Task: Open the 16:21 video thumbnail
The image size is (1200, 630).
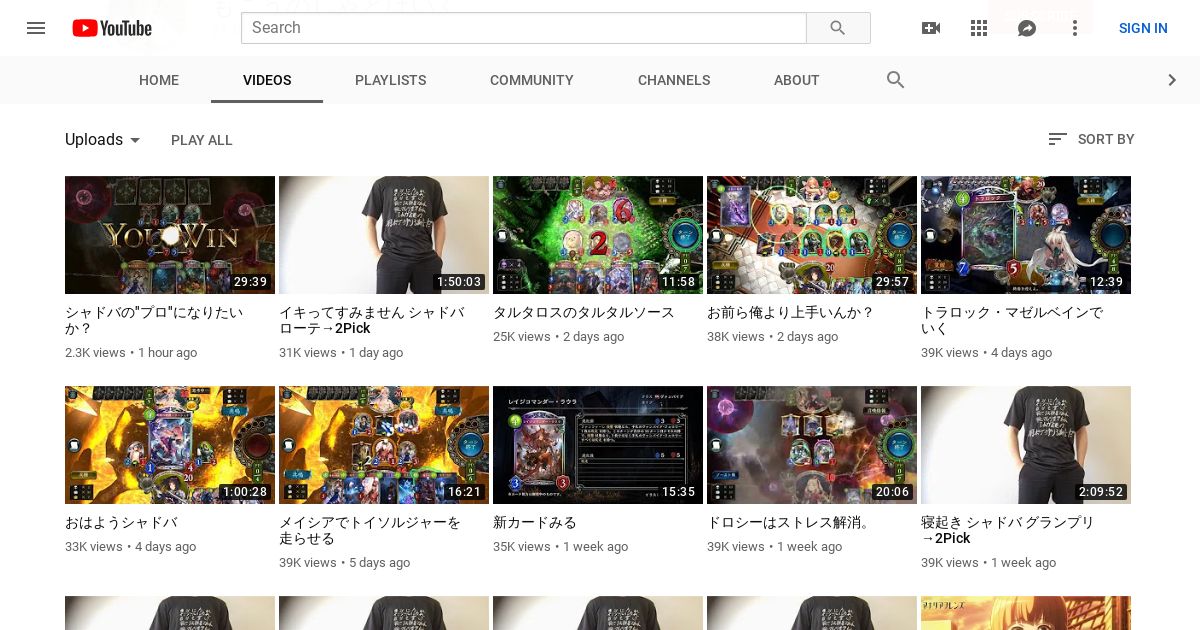Action: pos(384,445)
